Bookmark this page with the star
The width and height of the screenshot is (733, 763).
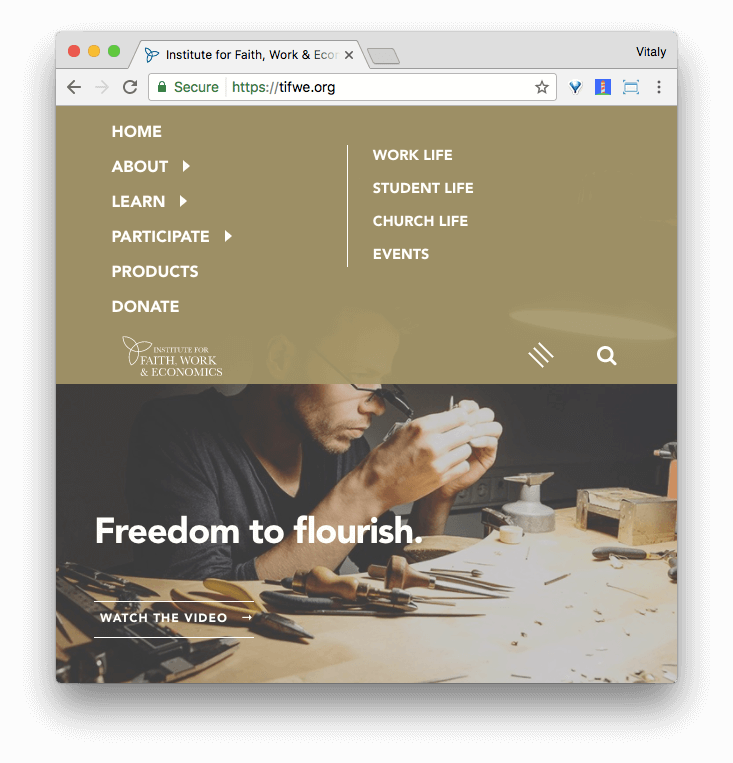[542, 87]
